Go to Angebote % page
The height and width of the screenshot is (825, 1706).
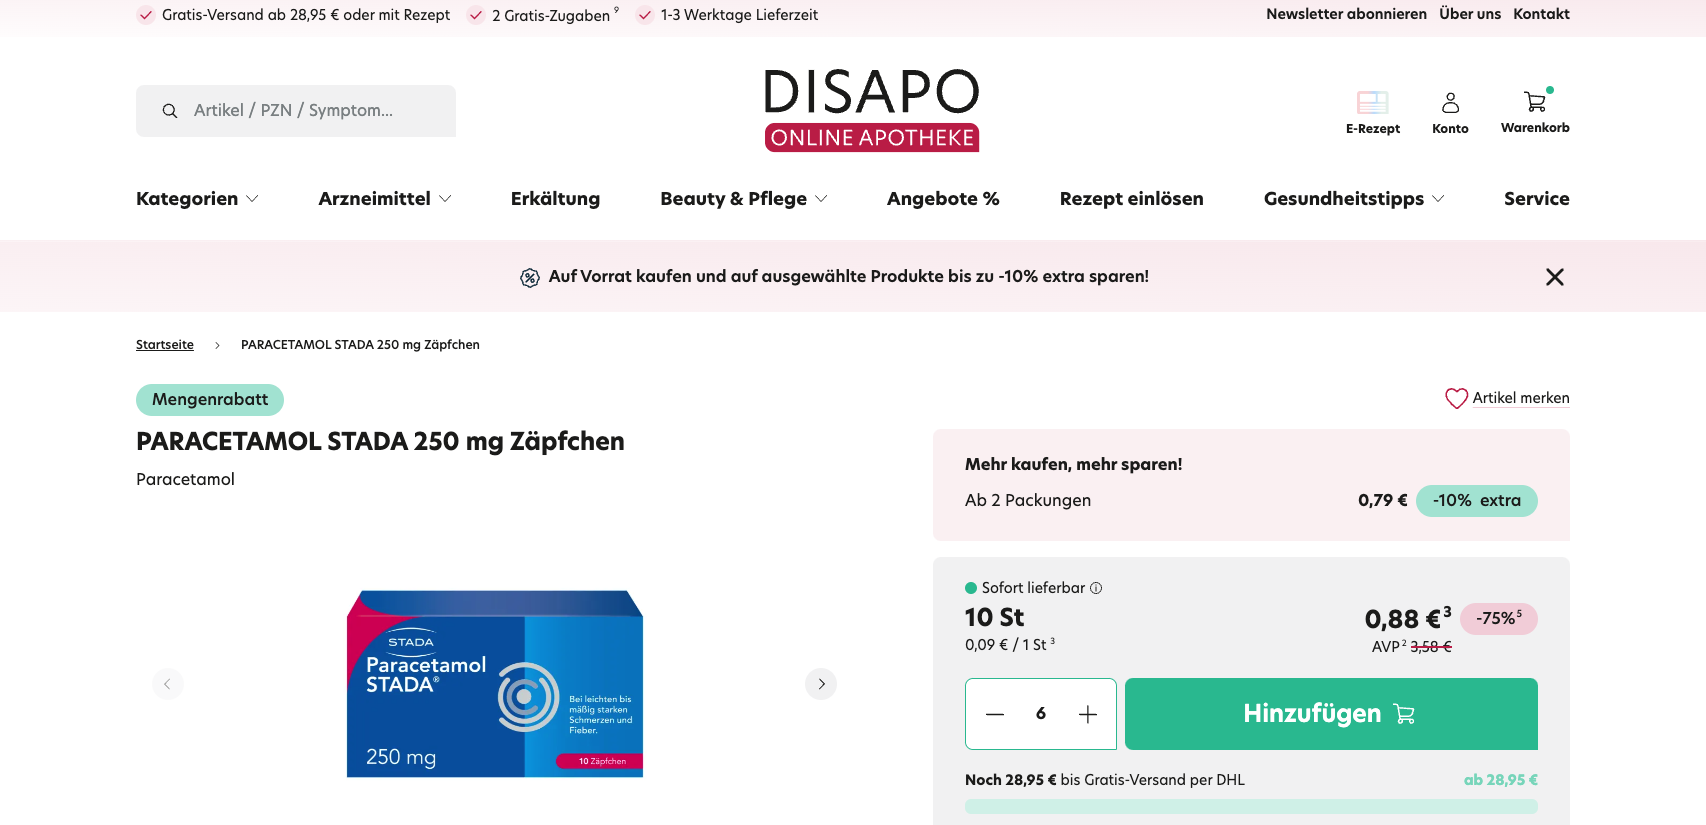coord(943,199)
